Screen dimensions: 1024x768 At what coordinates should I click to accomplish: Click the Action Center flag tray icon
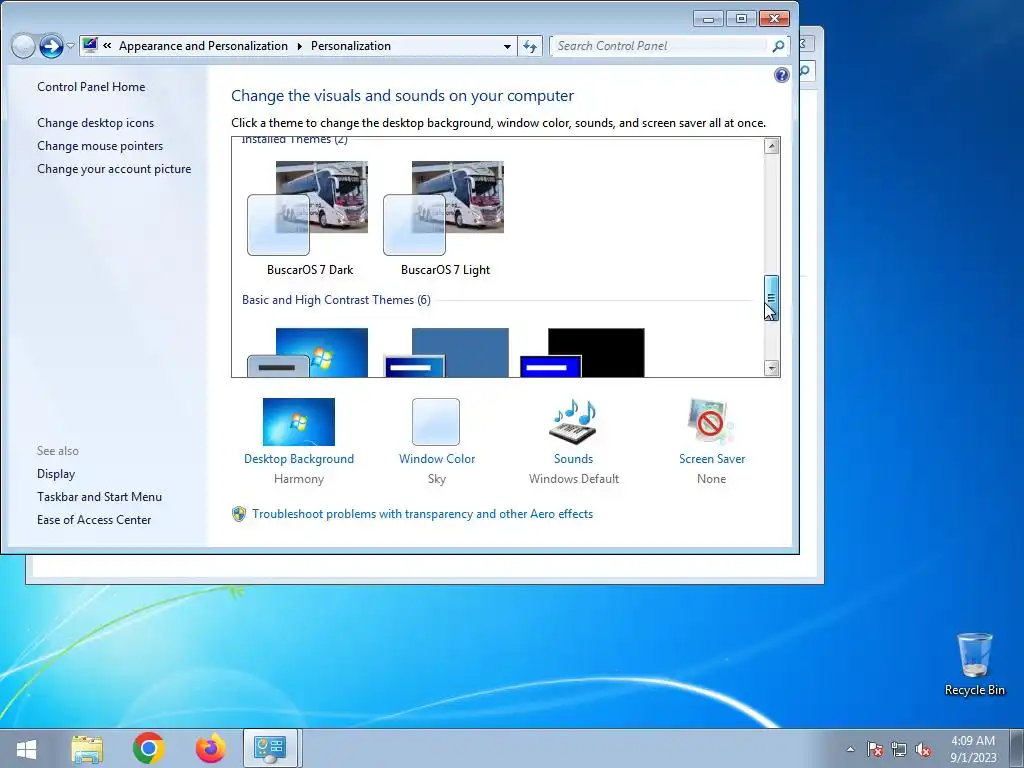875,749
